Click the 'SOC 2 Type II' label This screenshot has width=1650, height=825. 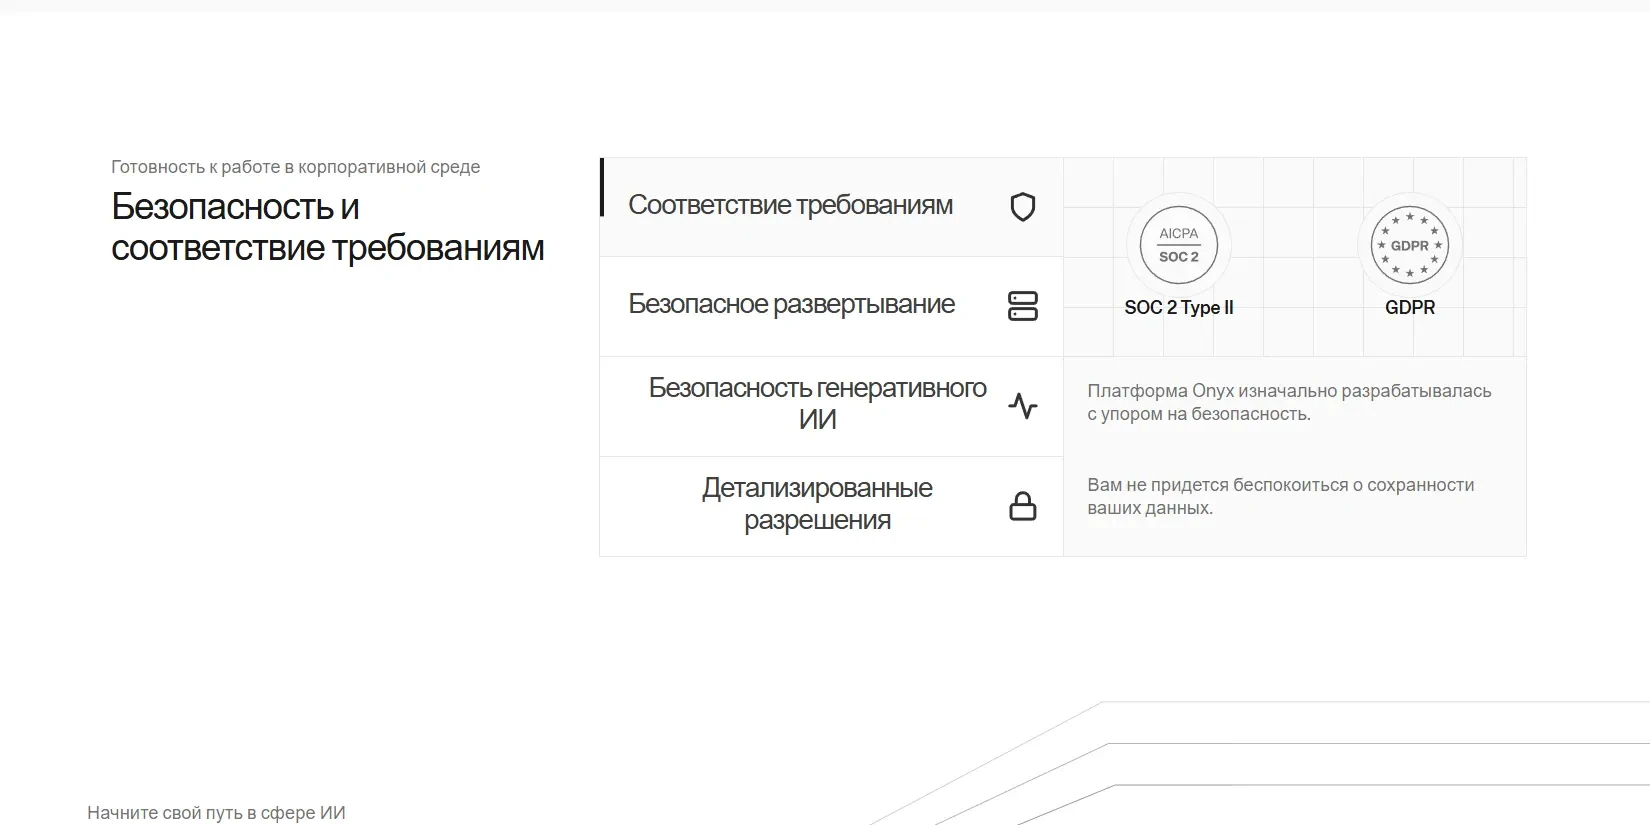[x=1179, y=308]
